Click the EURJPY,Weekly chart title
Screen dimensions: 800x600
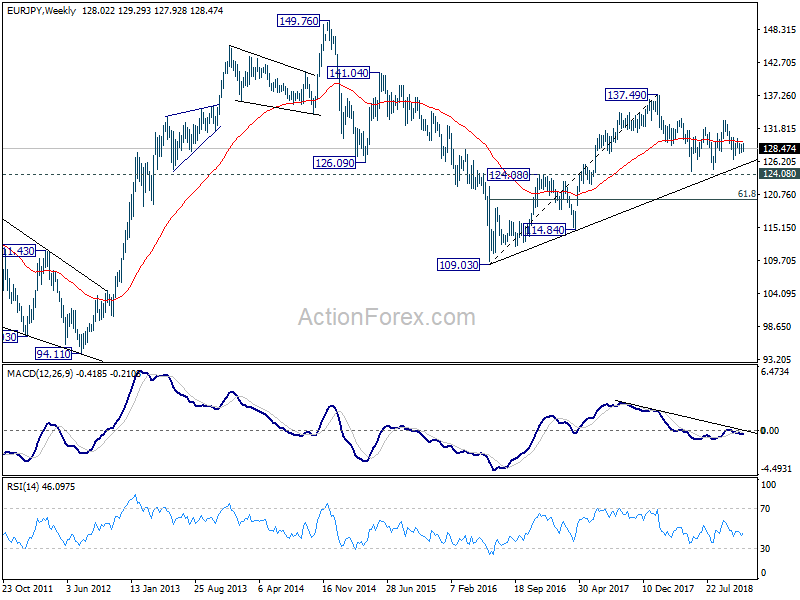[41, 11]
